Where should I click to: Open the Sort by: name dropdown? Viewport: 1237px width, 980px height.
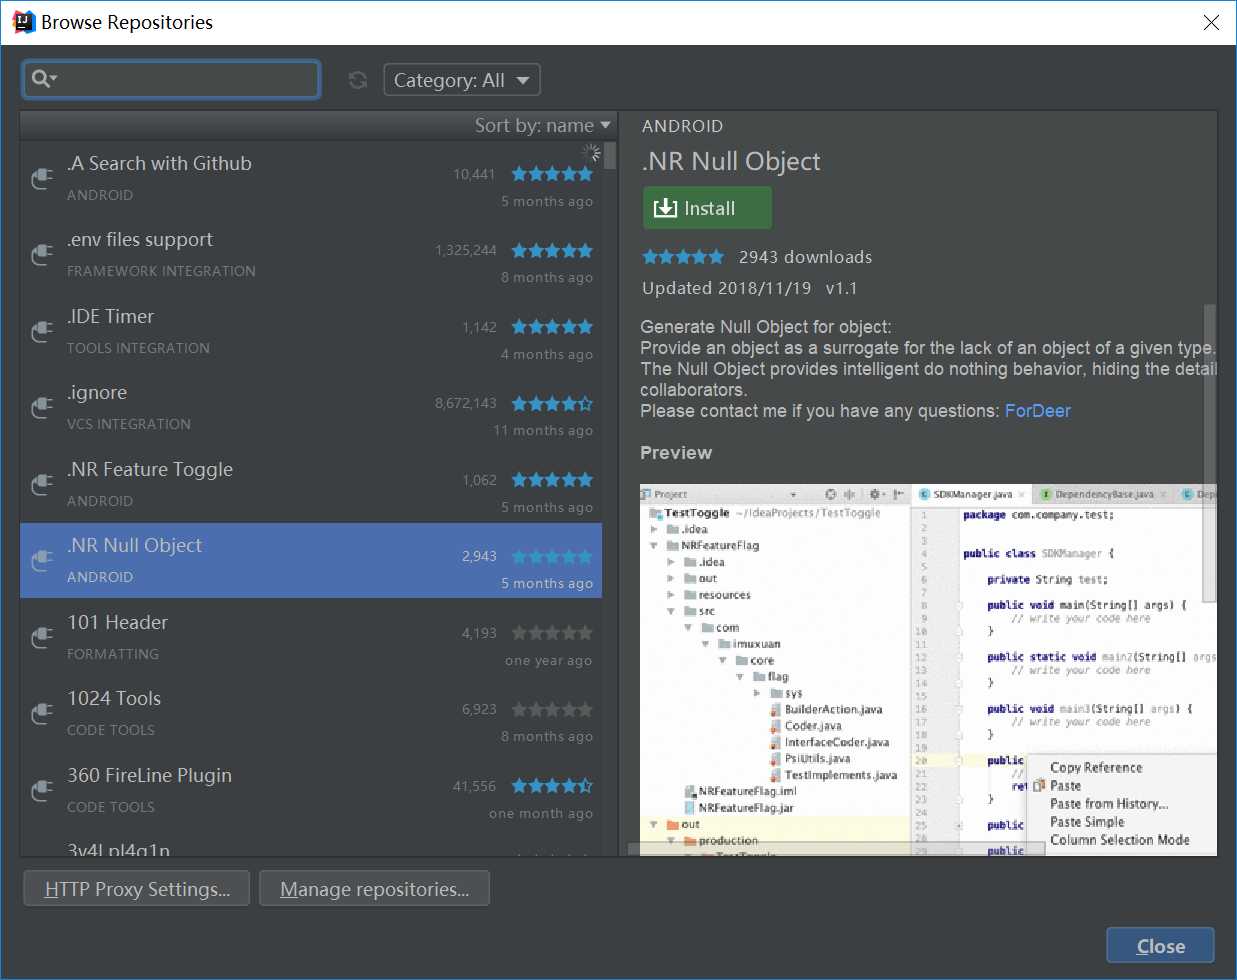point(542,125)
